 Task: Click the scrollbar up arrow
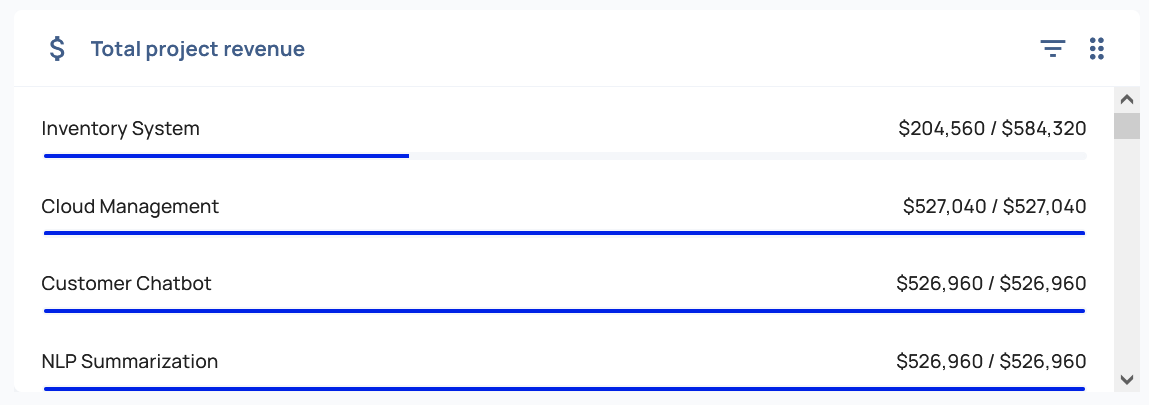click(x=1126, y=99)
